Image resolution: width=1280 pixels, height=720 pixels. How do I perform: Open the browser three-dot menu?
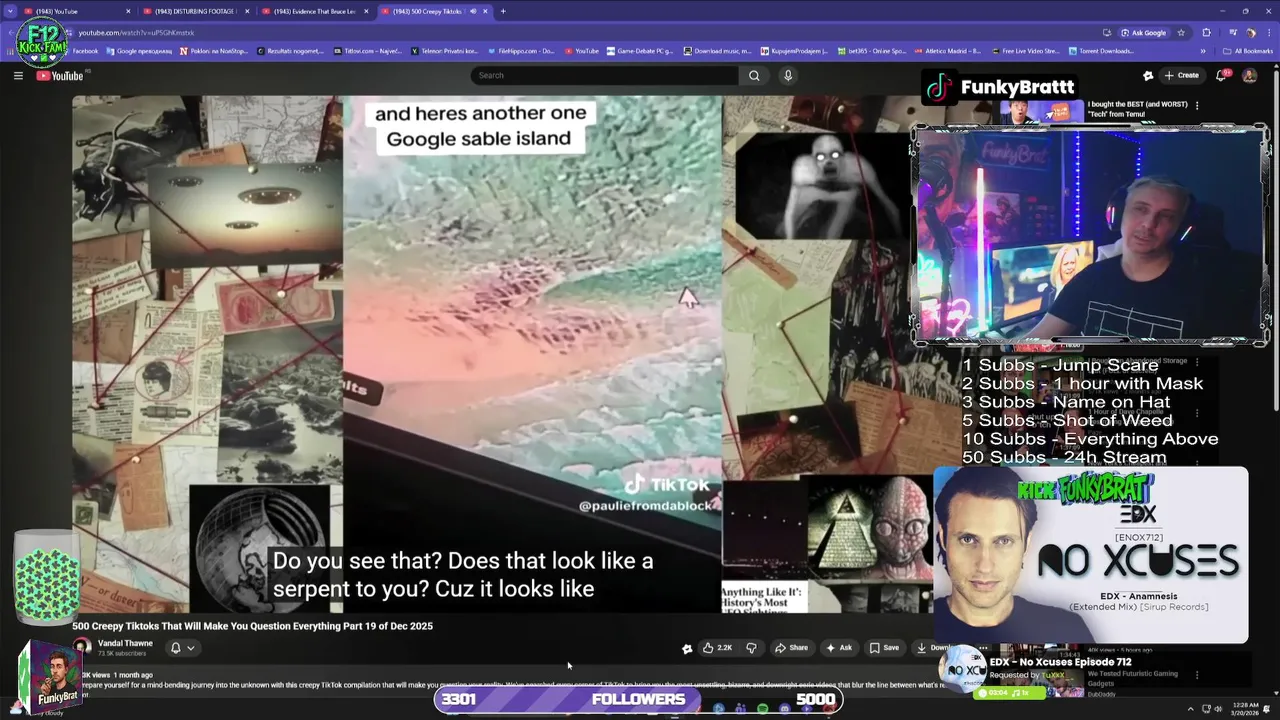[x=1269, y=32]
